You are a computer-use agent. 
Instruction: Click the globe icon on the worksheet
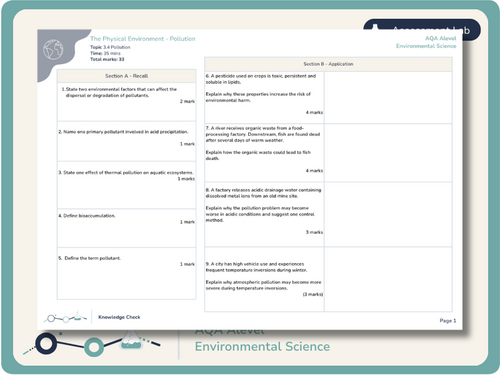53,49
